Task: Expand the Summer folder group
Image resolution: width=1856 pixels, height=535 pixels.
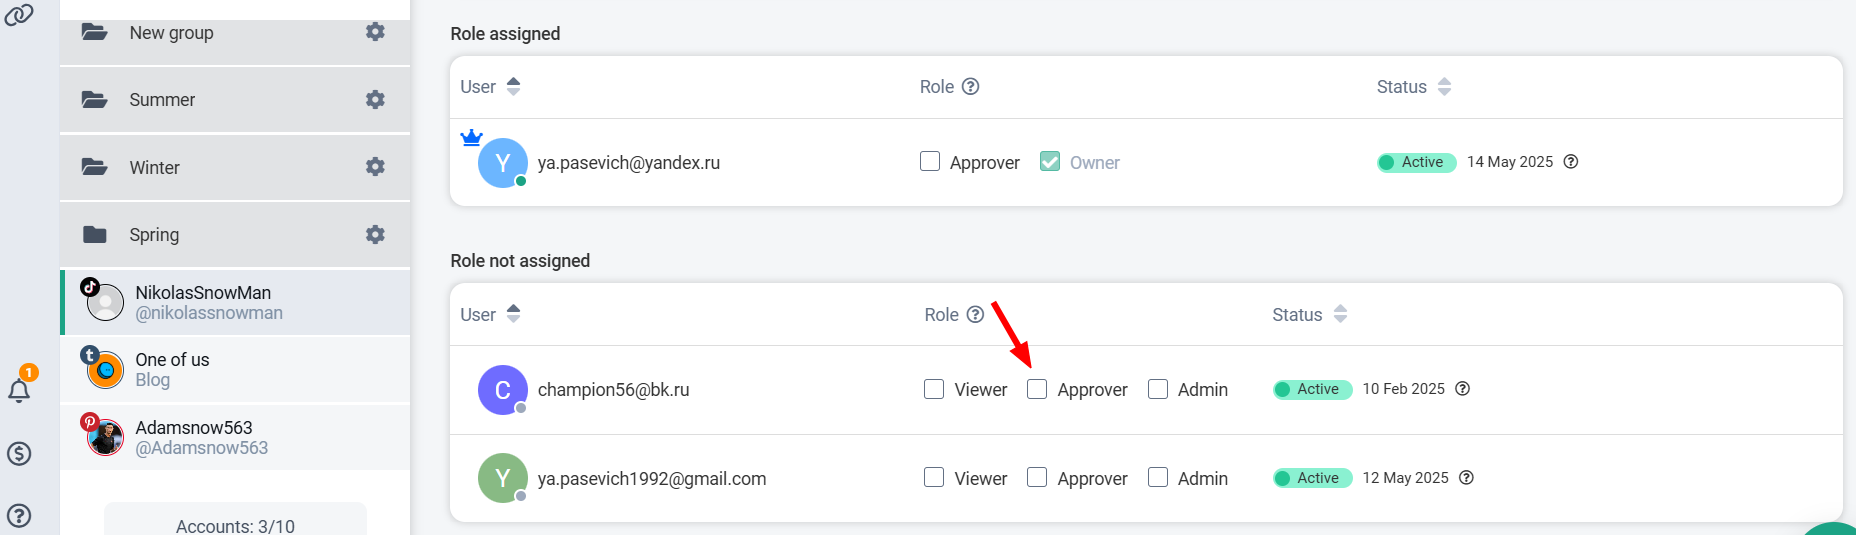Action: tap(162, 100)
